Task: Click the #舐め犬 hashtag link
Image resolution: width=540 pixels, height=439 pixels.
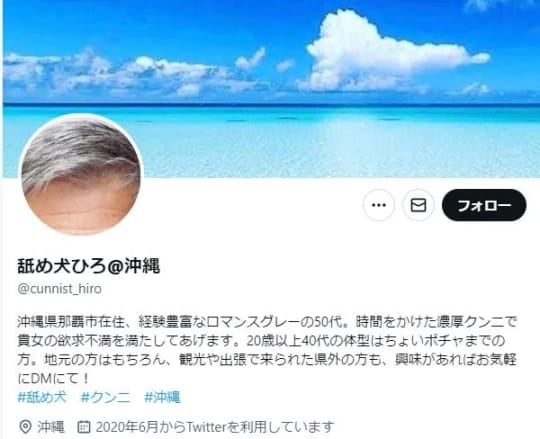Action: click(x=42, y=397)
